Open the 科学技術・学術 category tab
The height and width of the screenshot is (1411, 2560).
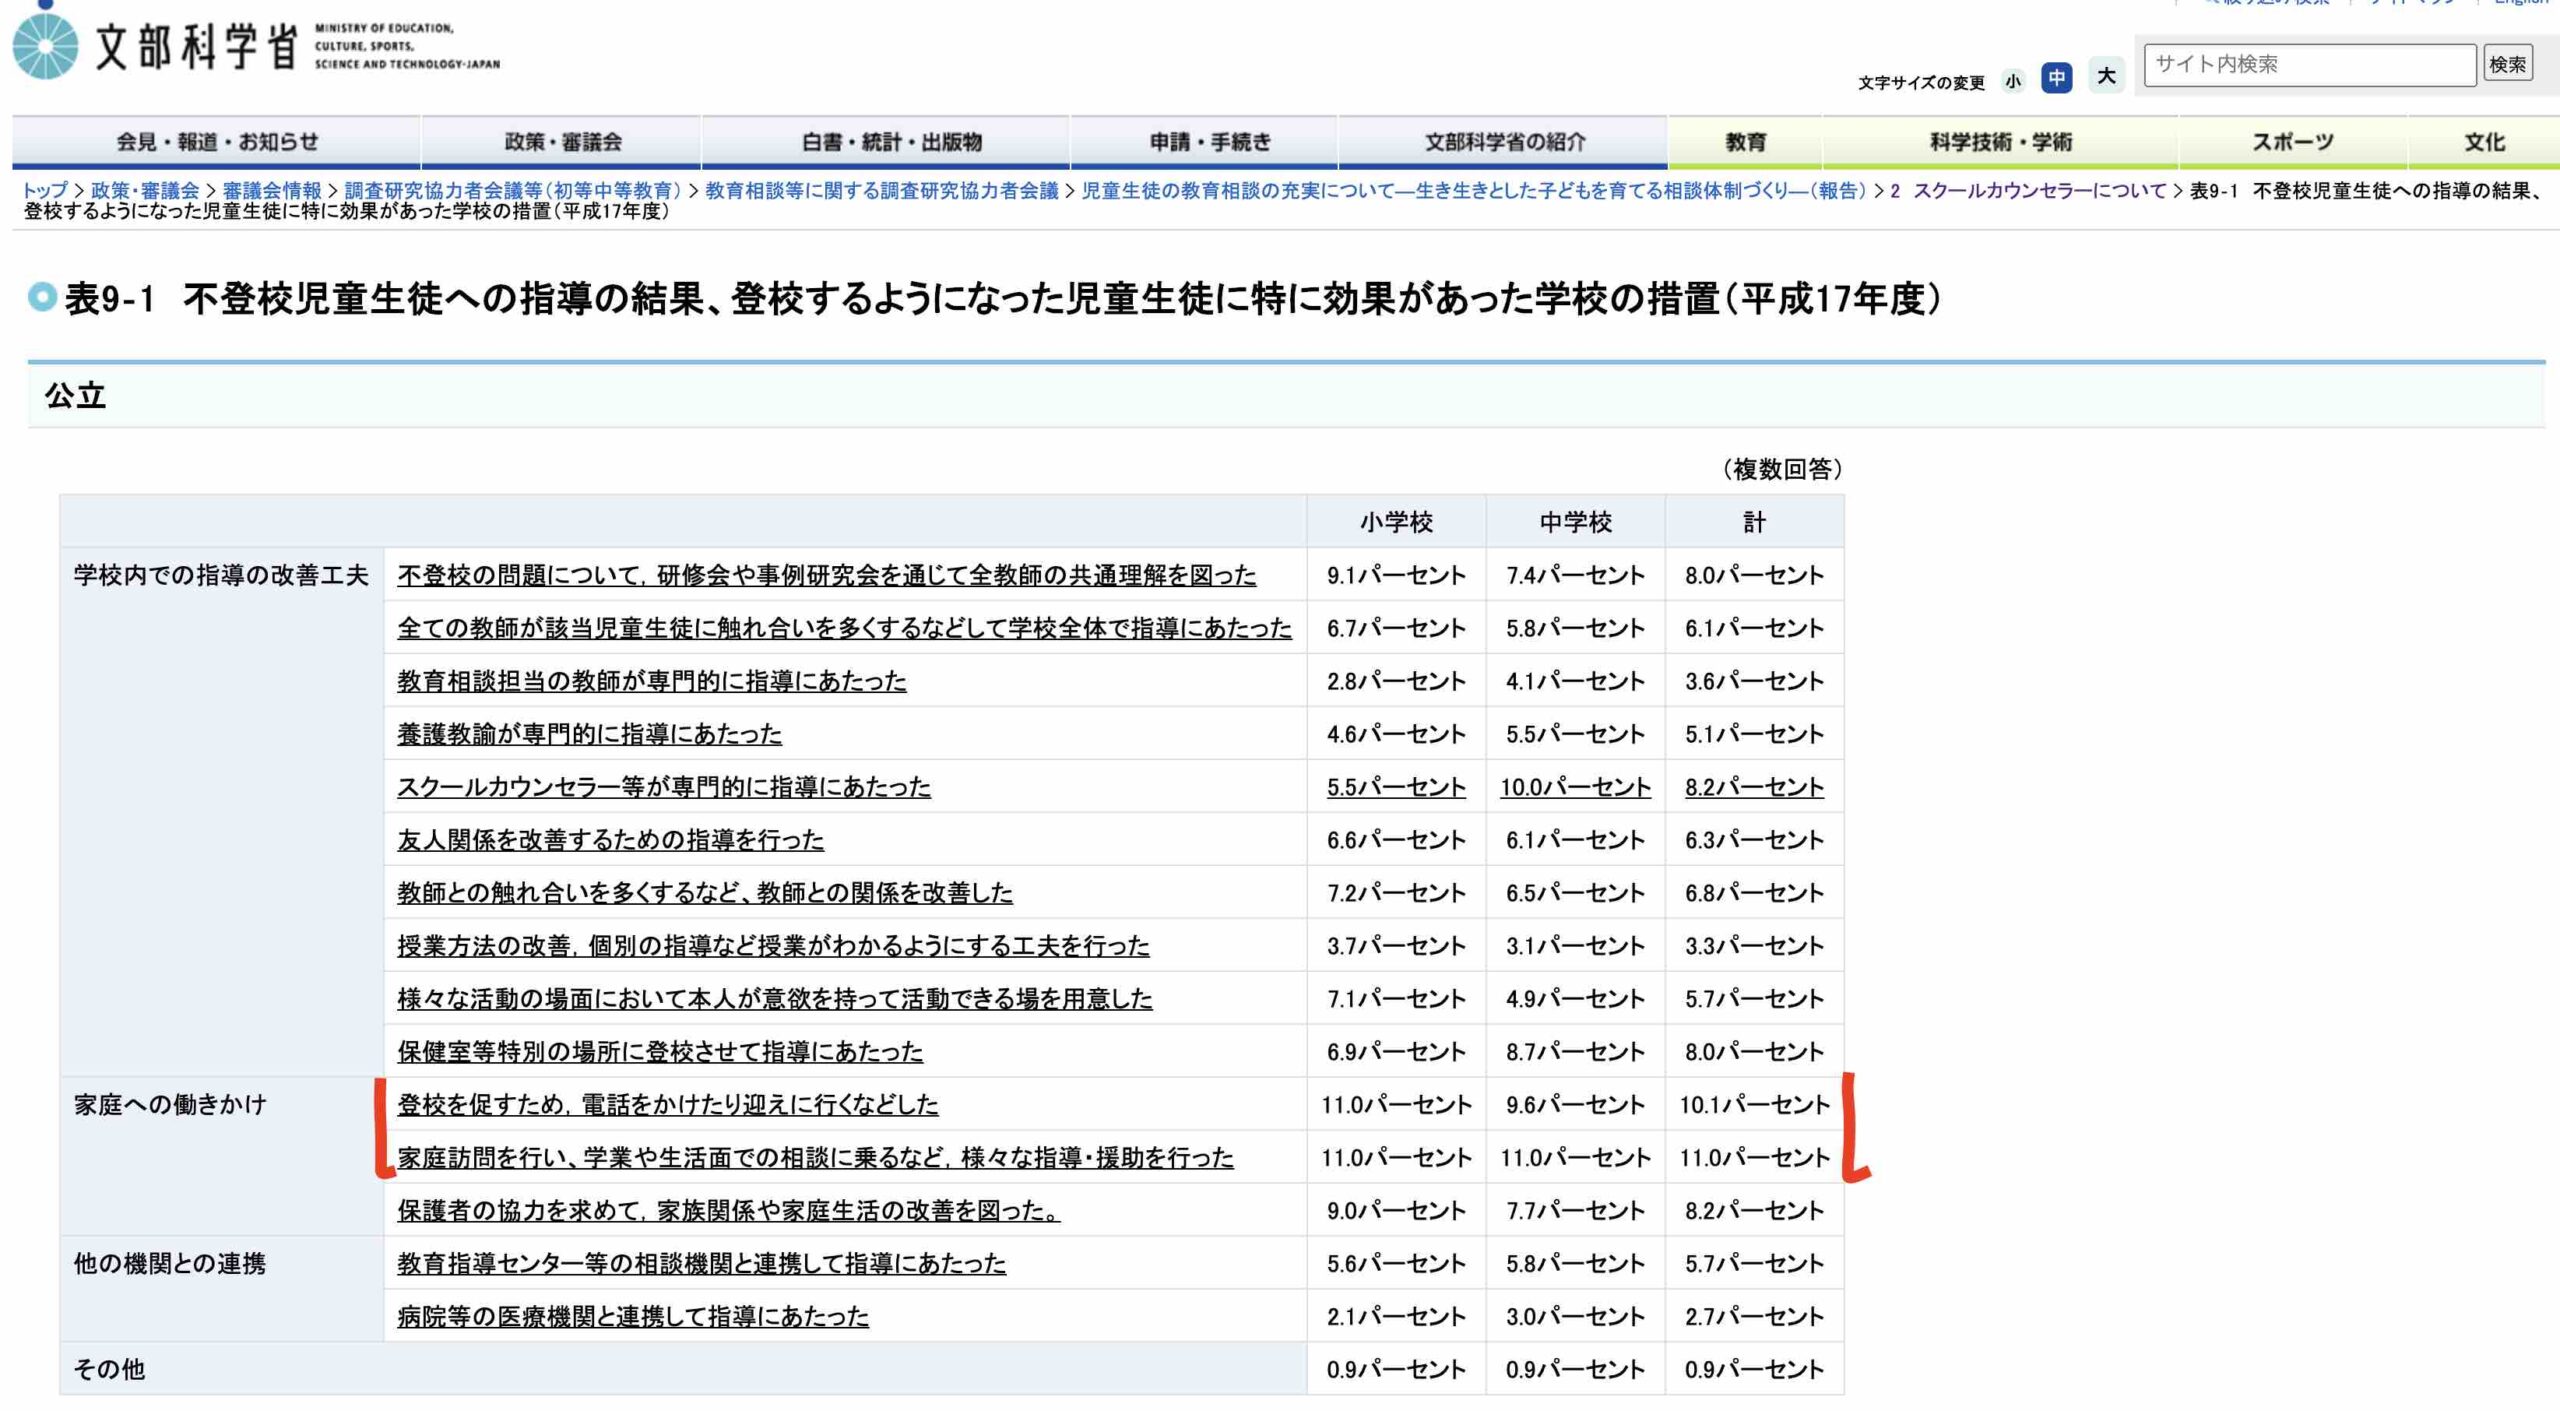tap(2000, 142)
